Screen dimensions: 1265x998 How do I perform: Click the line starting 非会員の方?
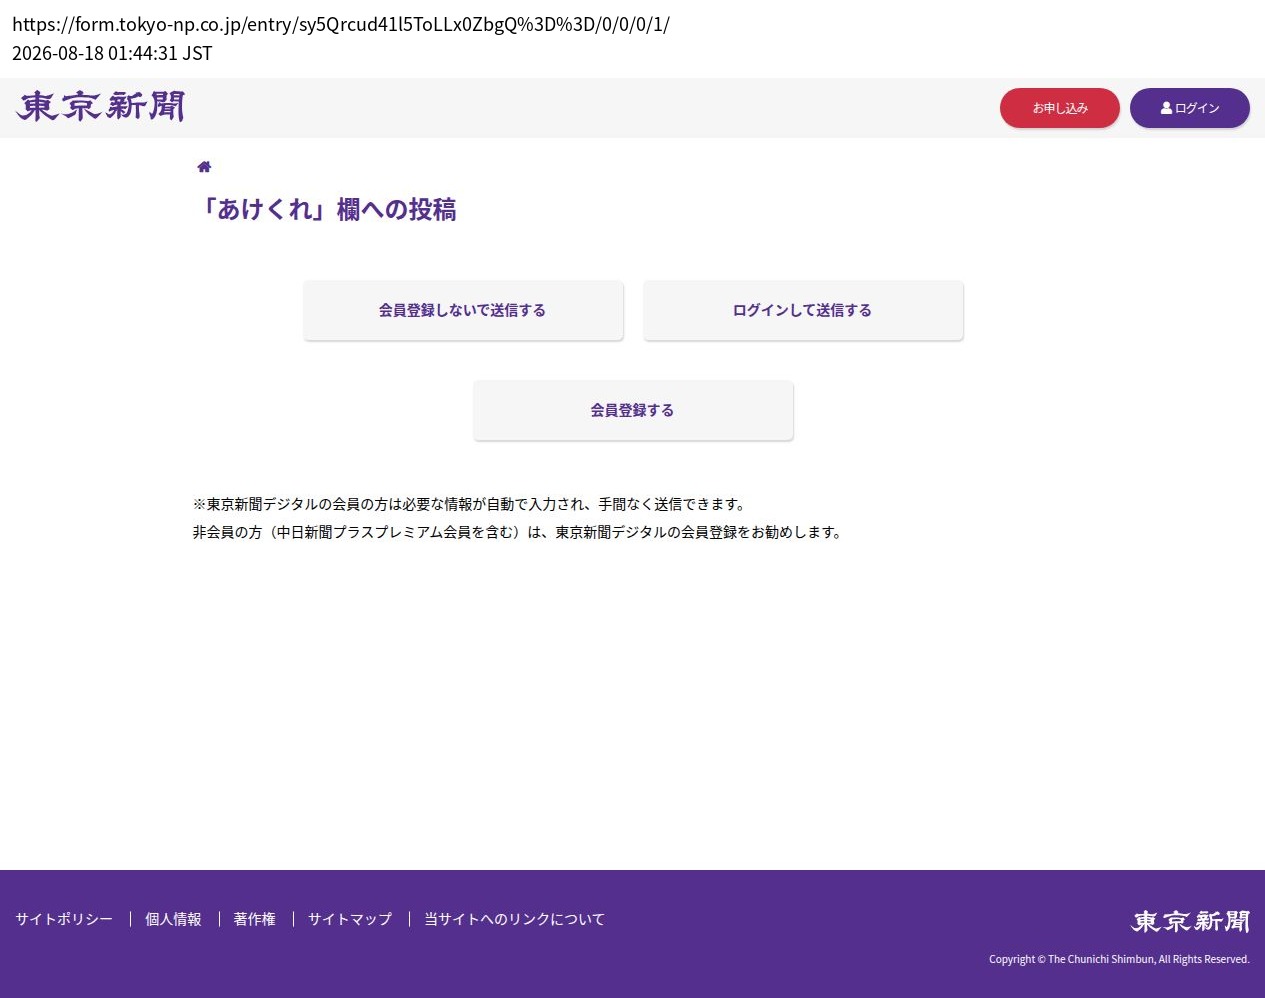pos(518,532)
